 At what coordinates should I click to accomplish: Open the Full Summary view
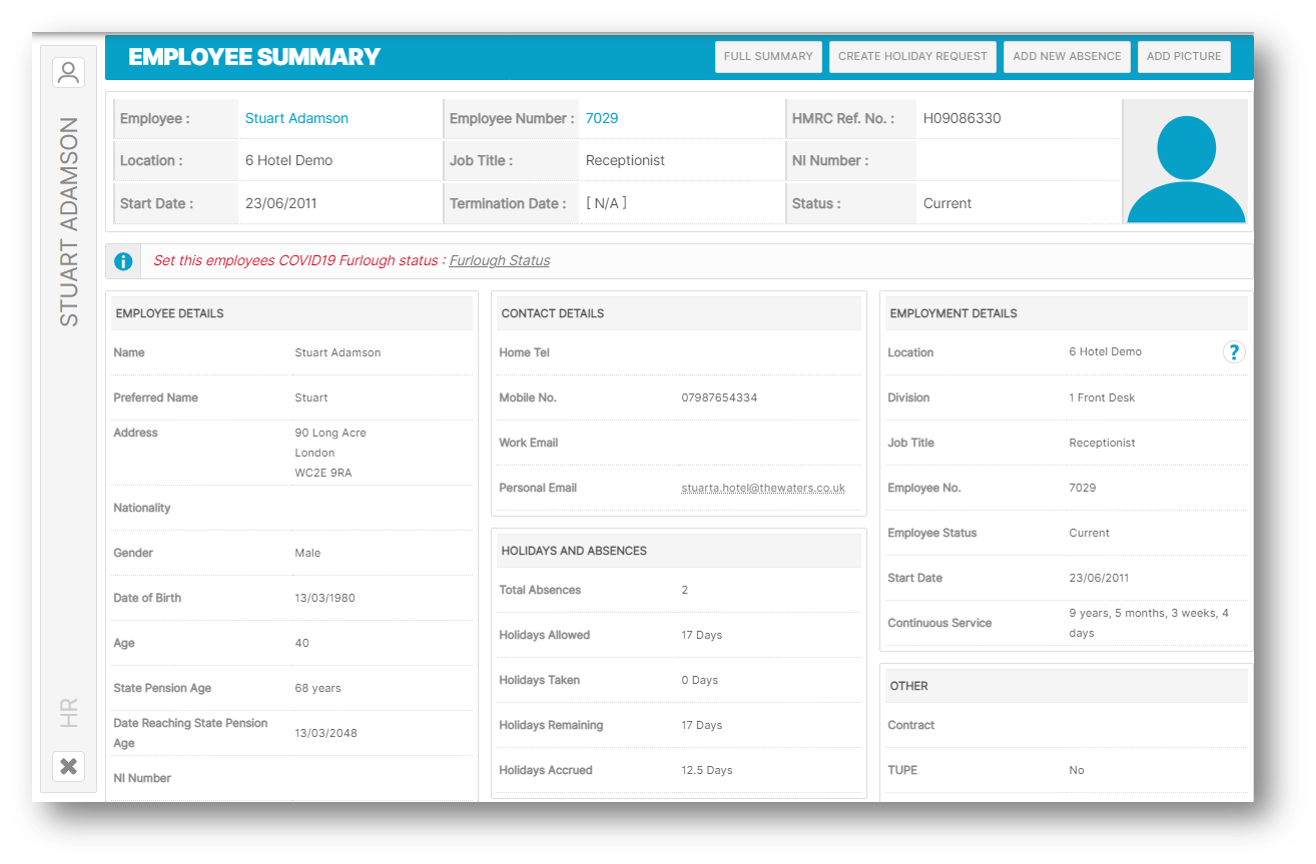click(x=768, y=57)
